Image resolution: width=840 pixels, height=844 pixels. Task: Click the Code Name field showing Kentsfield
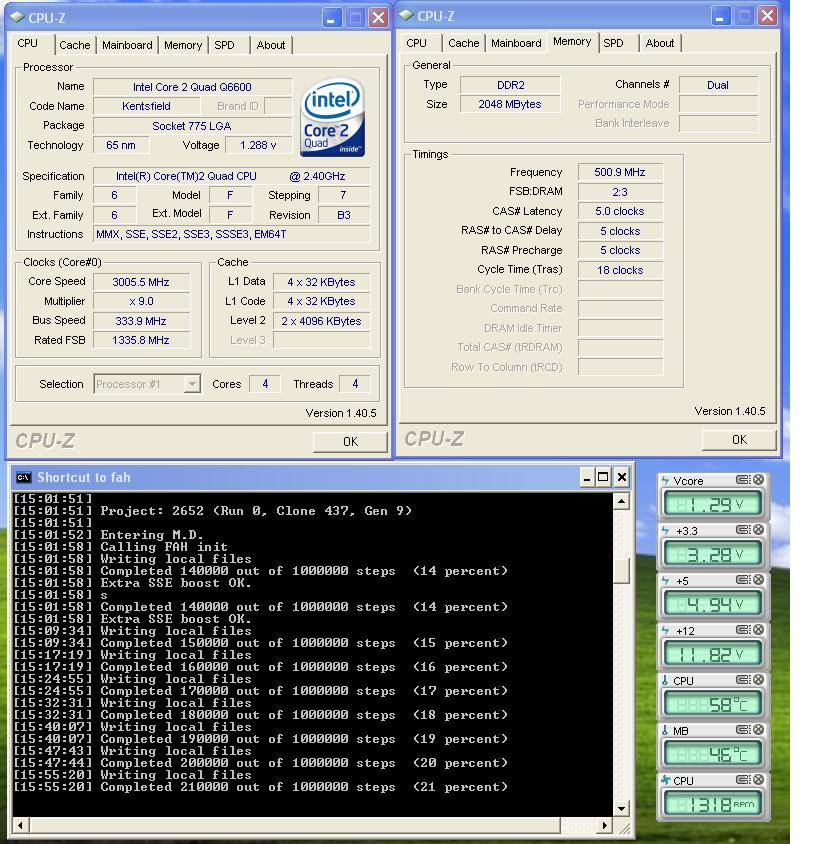[x=146, y=106]
